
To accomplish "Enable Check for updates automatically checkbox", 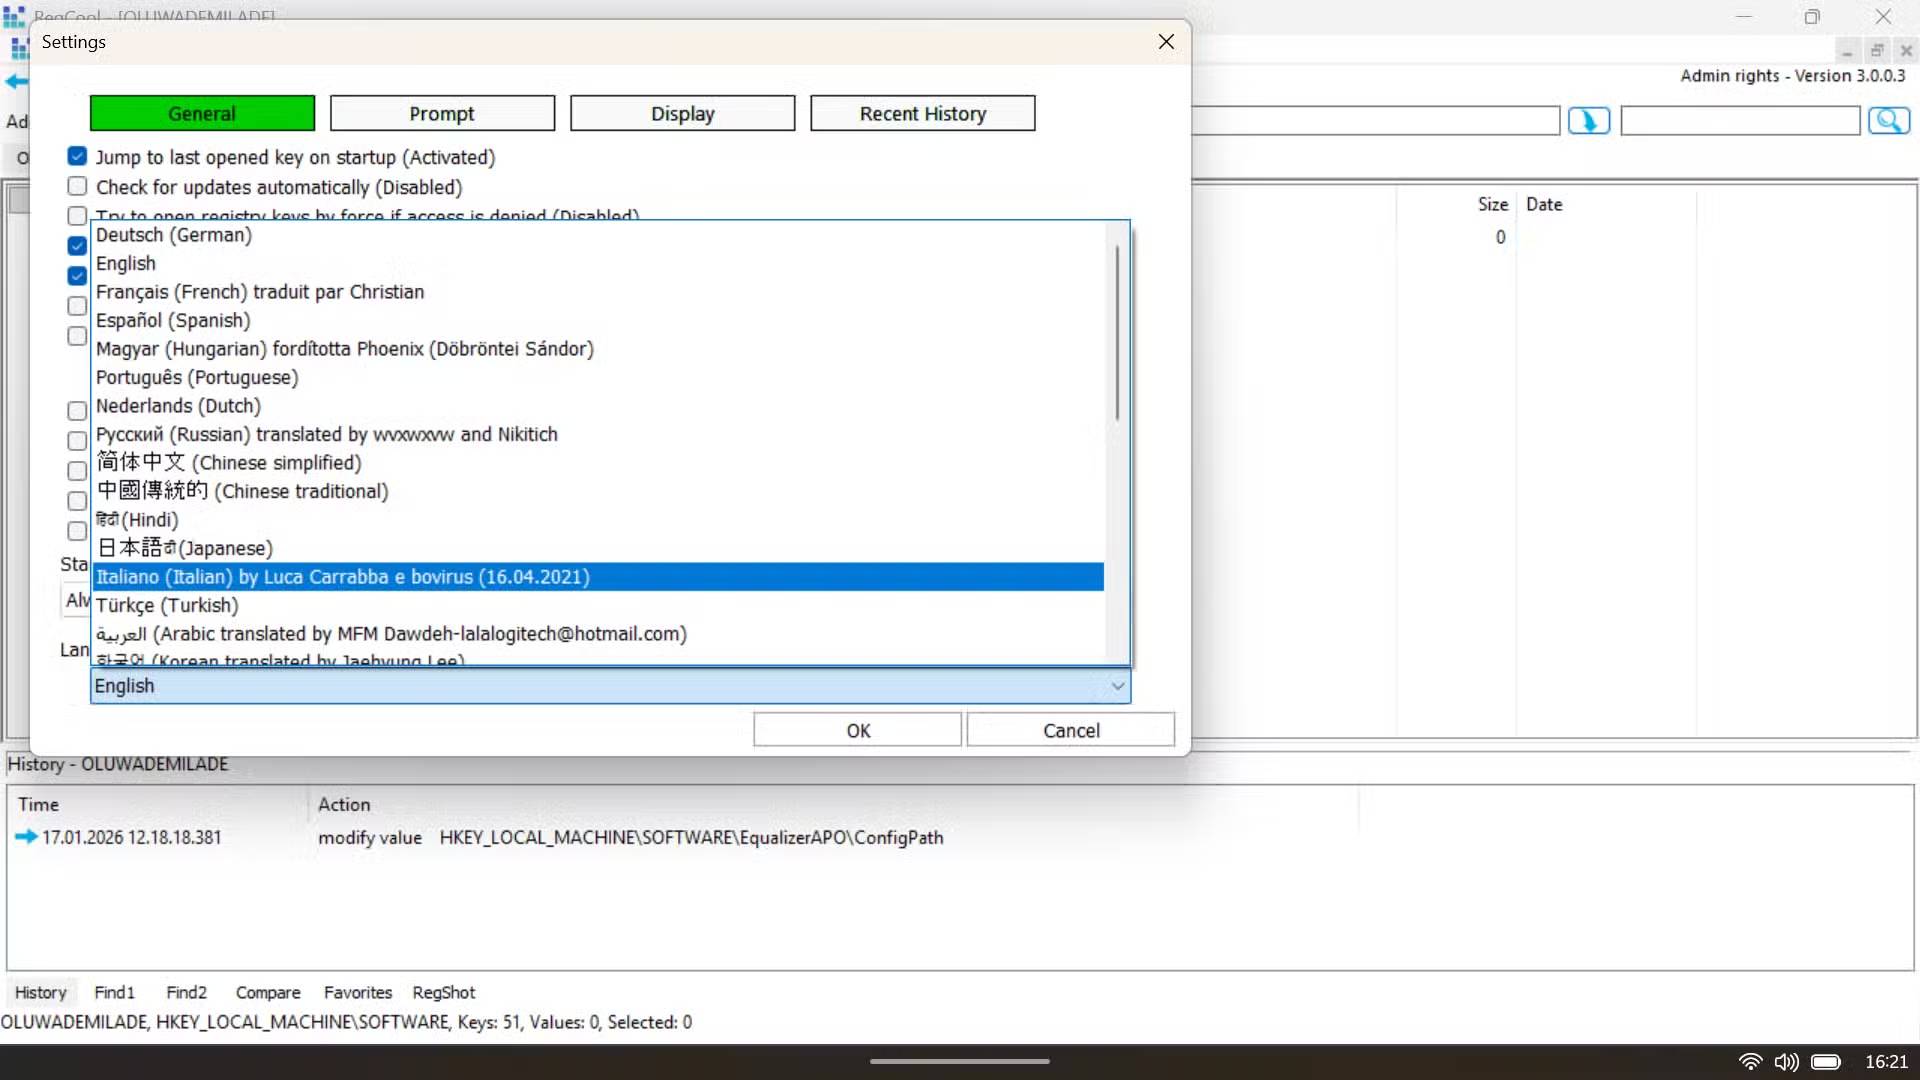I will click(x=76, y=186).
